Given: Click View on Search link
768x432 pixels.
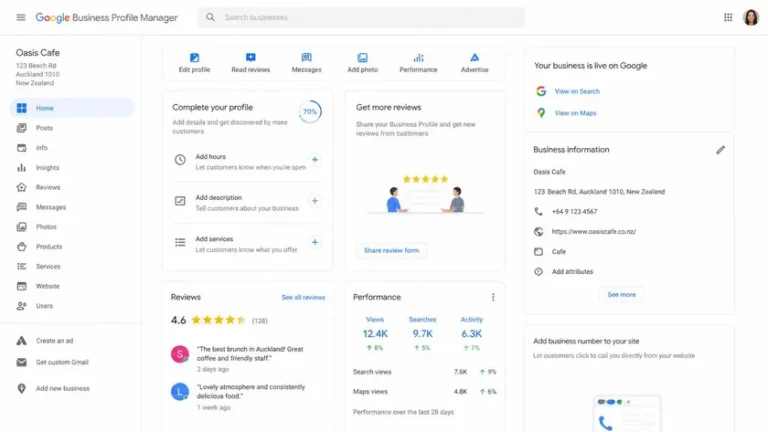Looking at the screenshot, I should [577, 91].
